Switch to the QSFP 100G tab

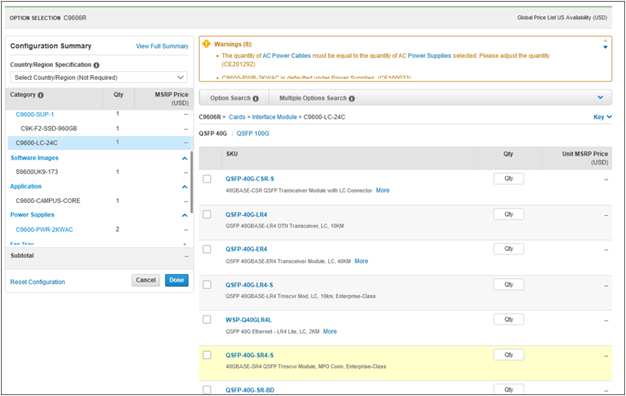[x=253, y=133]
